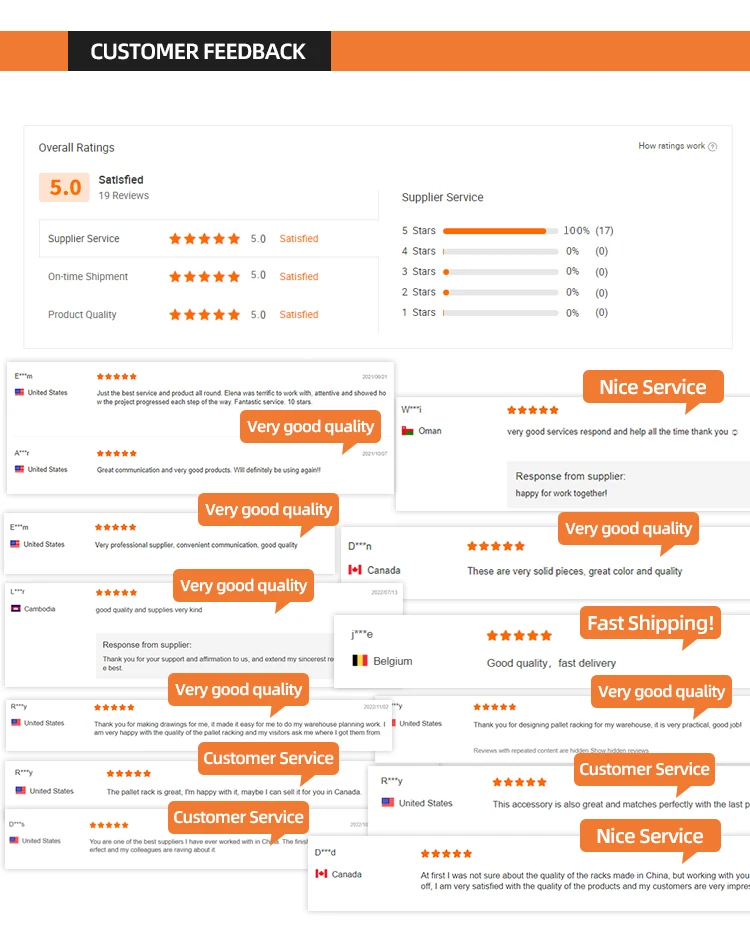The height and width of the screenshot is (938, 750).
Task: Click Show hidden reviews link
Action: pos(622,750)
